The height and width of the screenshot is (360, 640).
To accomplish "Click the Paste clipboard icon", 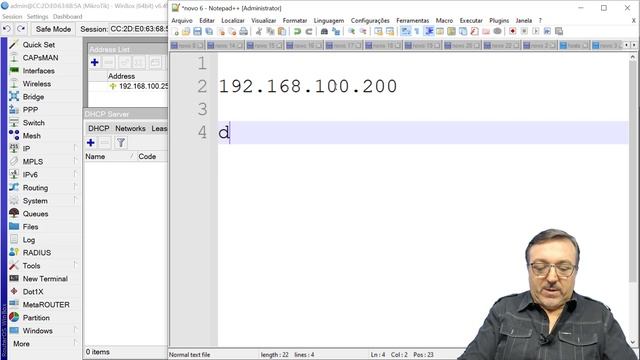I will (282, 31).
